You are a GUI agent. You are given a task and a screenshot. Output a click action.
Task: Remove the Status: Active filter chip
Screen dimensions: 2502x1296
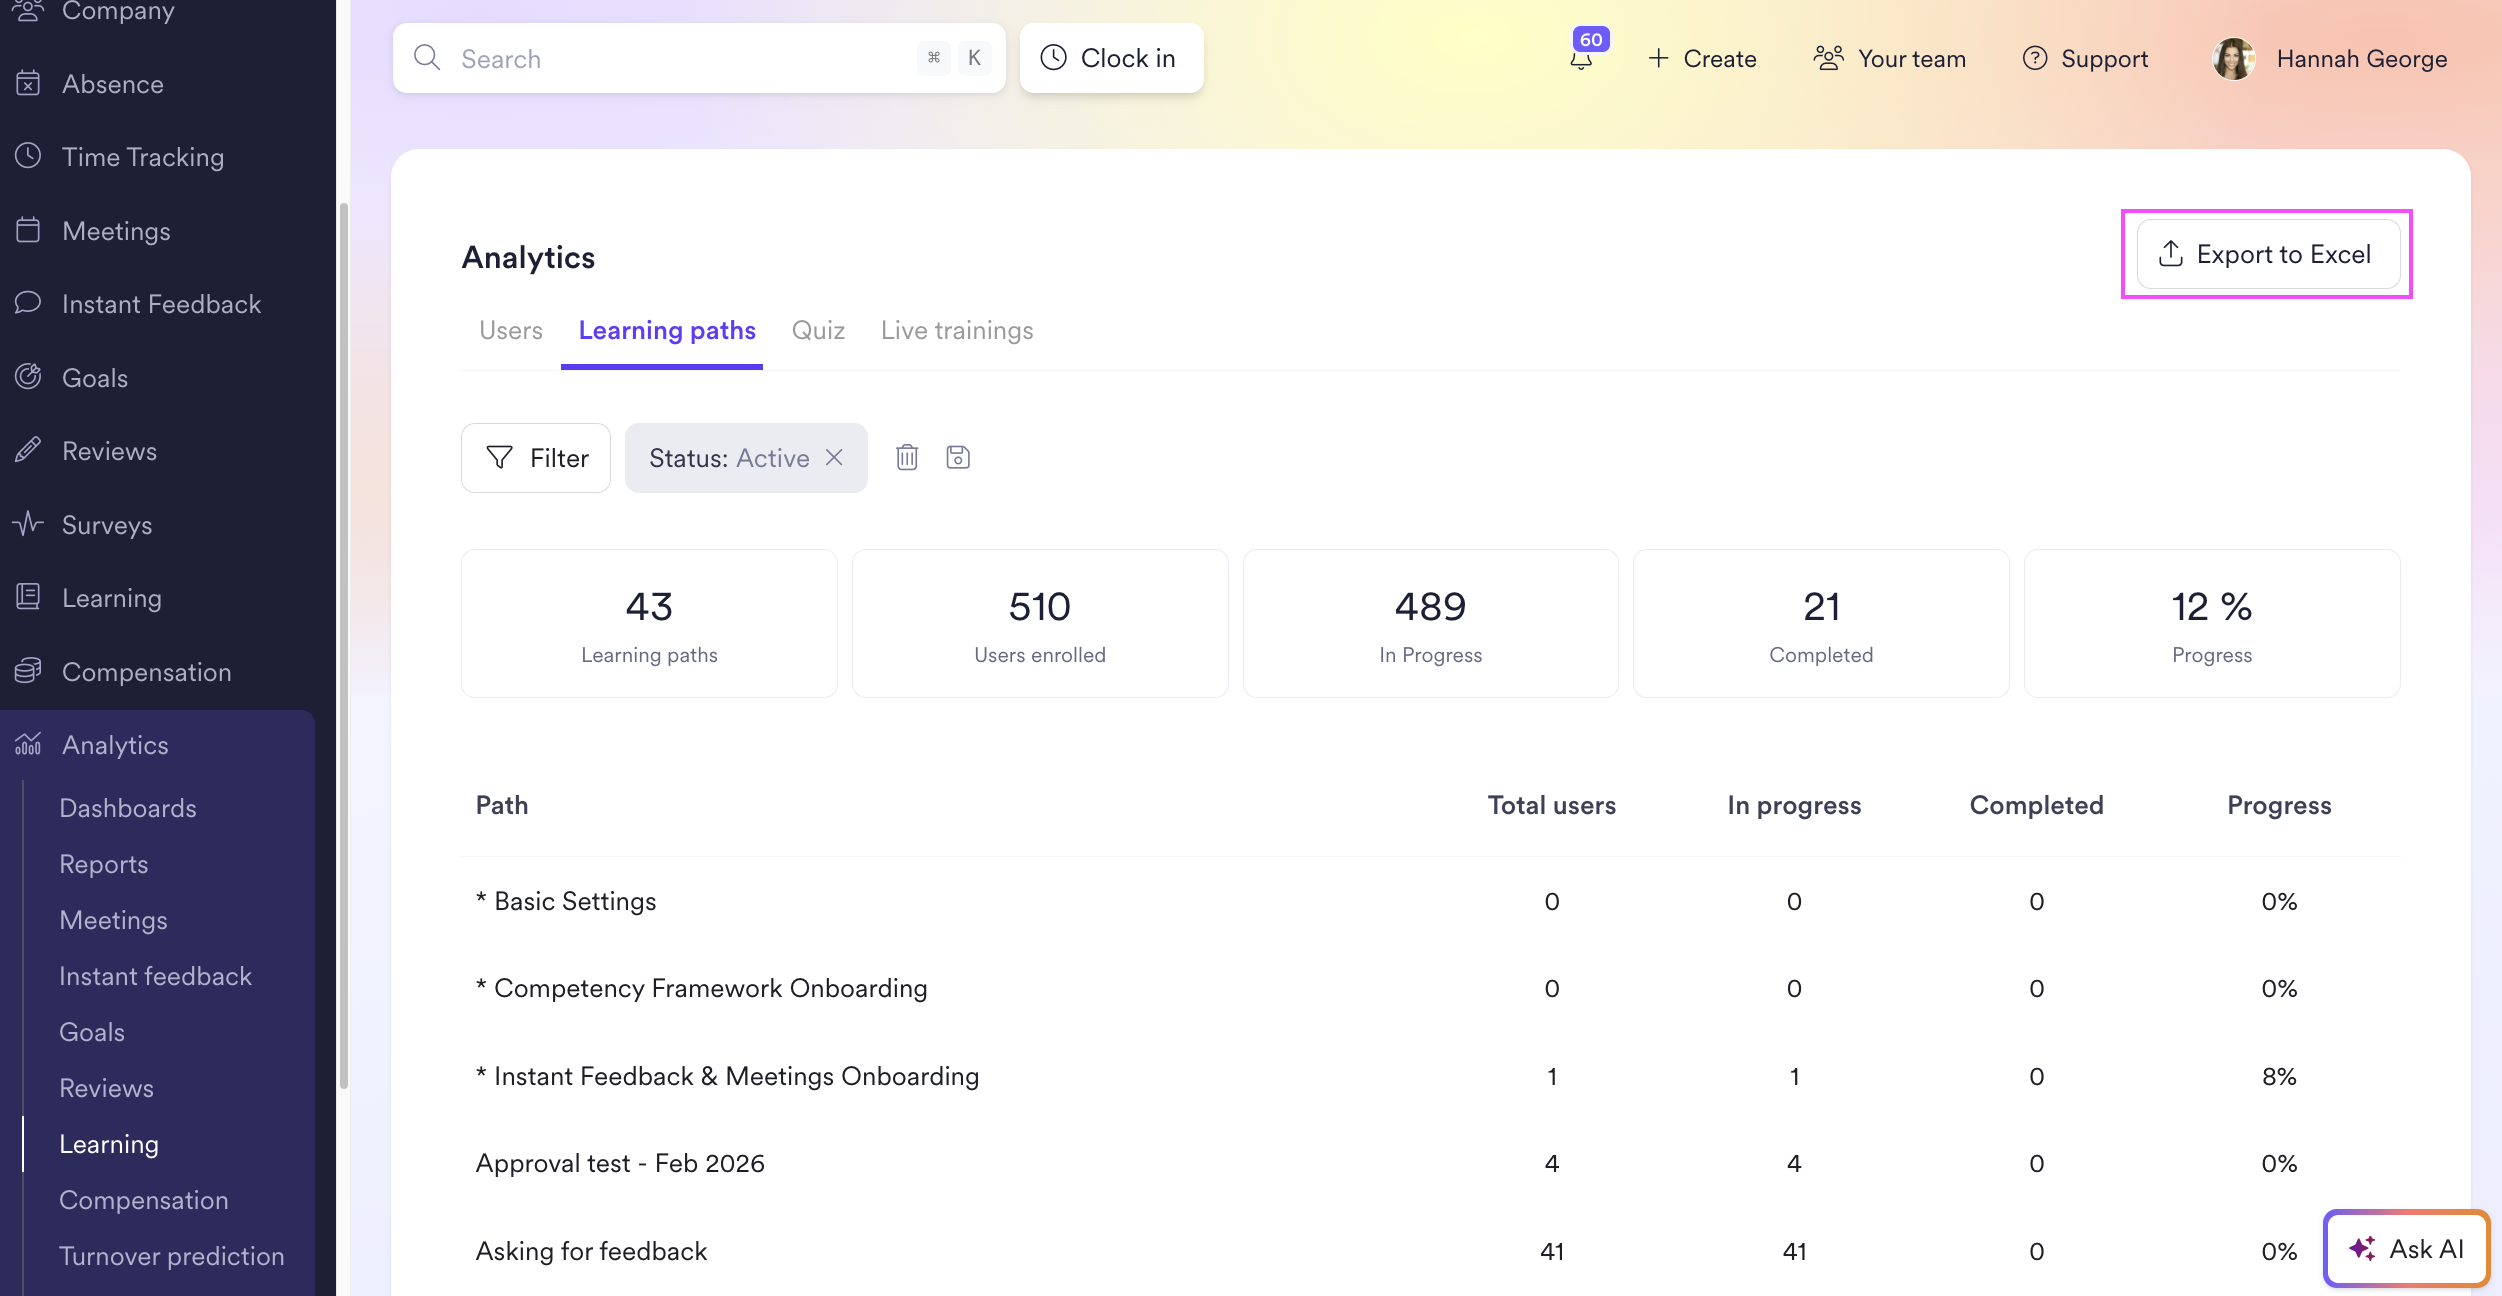pos(834,457)
